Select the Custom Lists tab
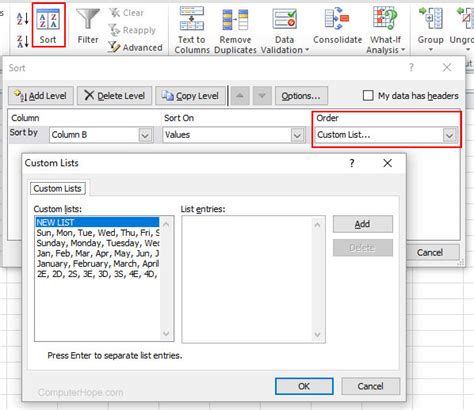 [58, 188]
